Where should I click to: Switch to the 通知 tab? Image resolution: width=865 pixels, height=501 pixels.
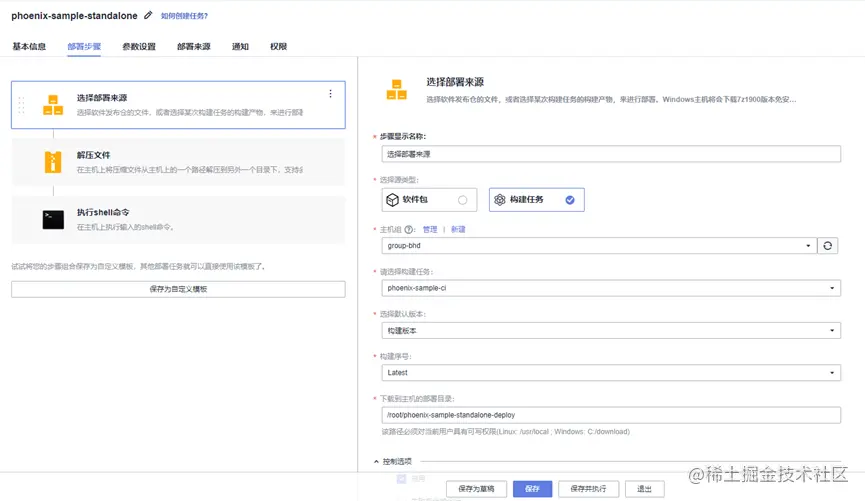click(x=240, y=46)
